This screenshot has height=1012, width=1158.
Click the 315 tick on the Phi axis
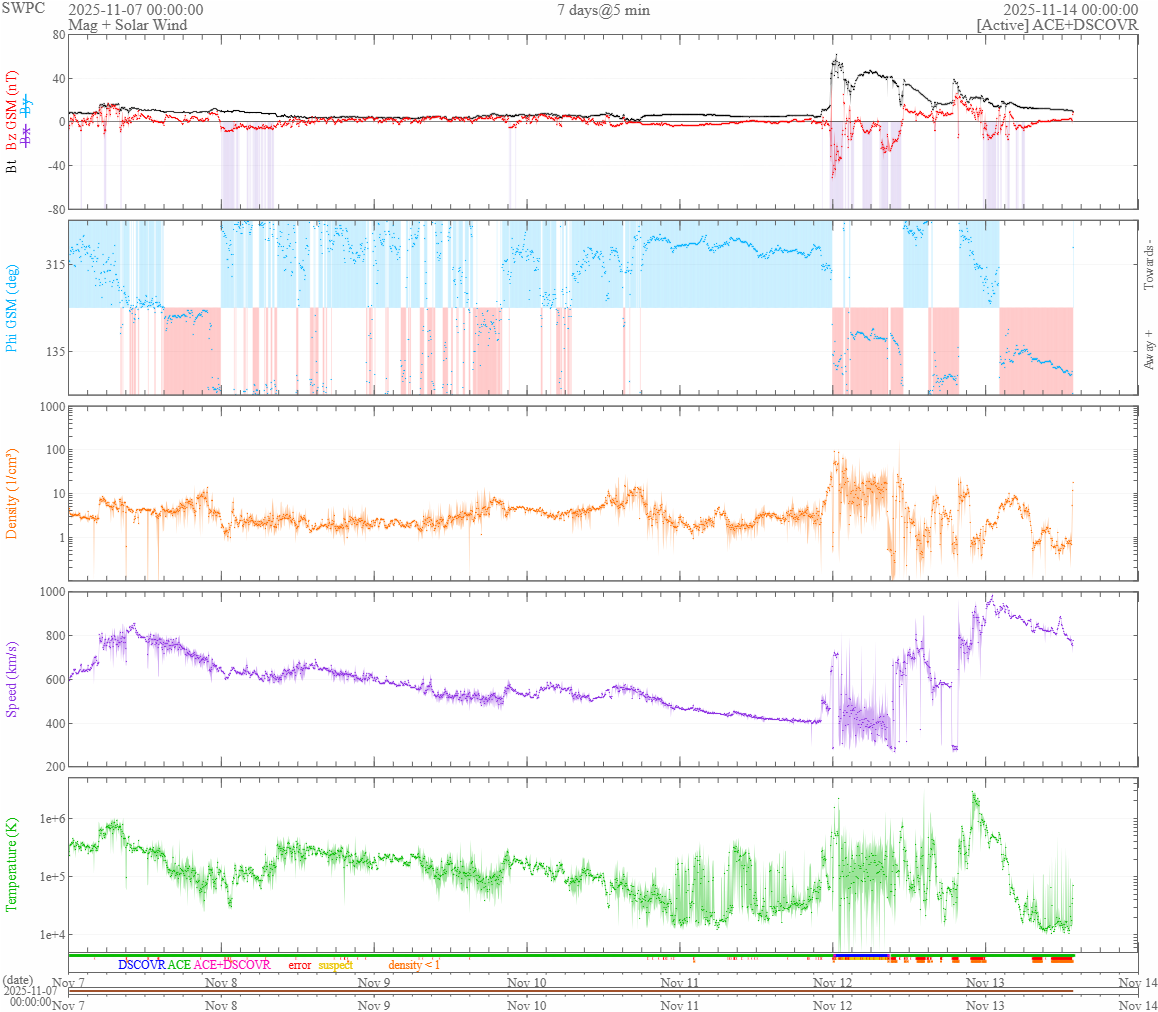point(54,264)
